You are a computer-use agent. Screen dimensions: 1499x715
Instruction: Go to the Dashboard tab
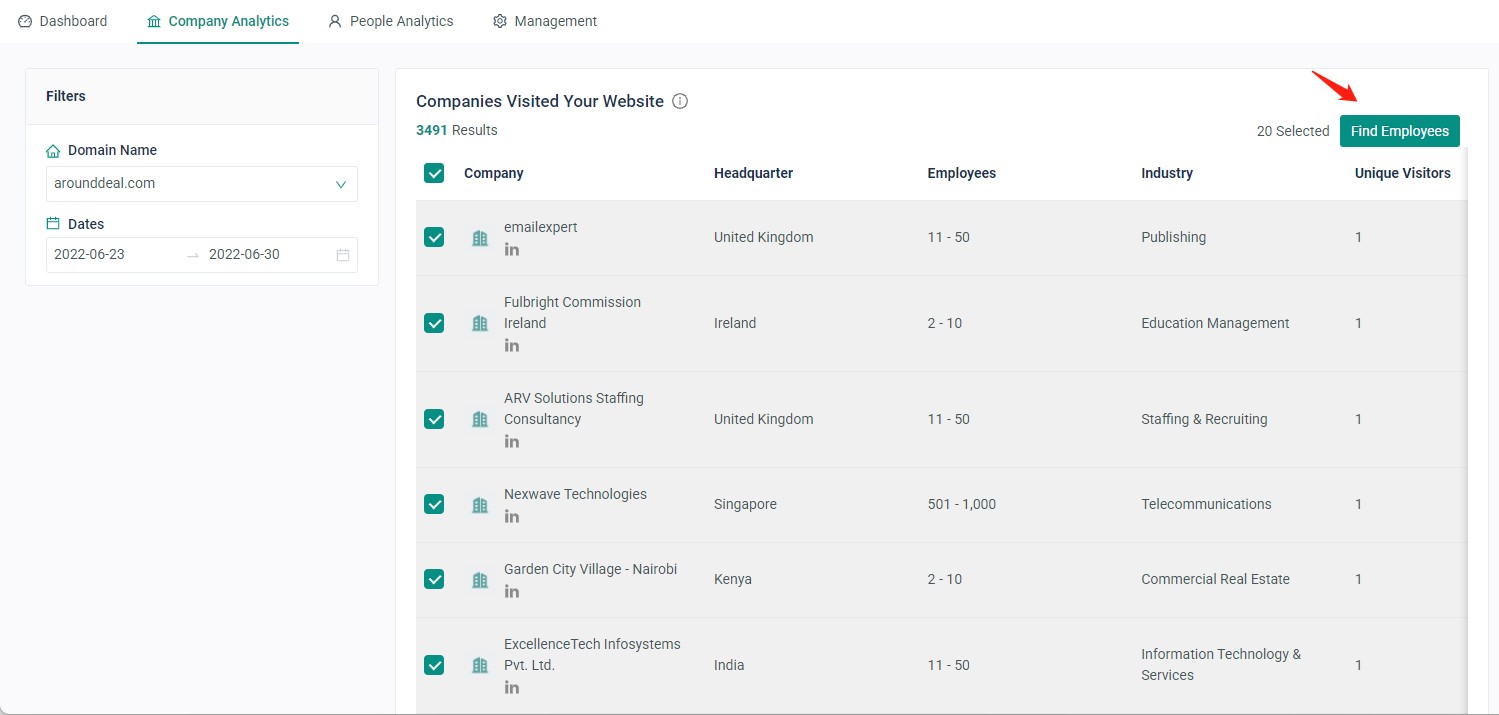63,21
